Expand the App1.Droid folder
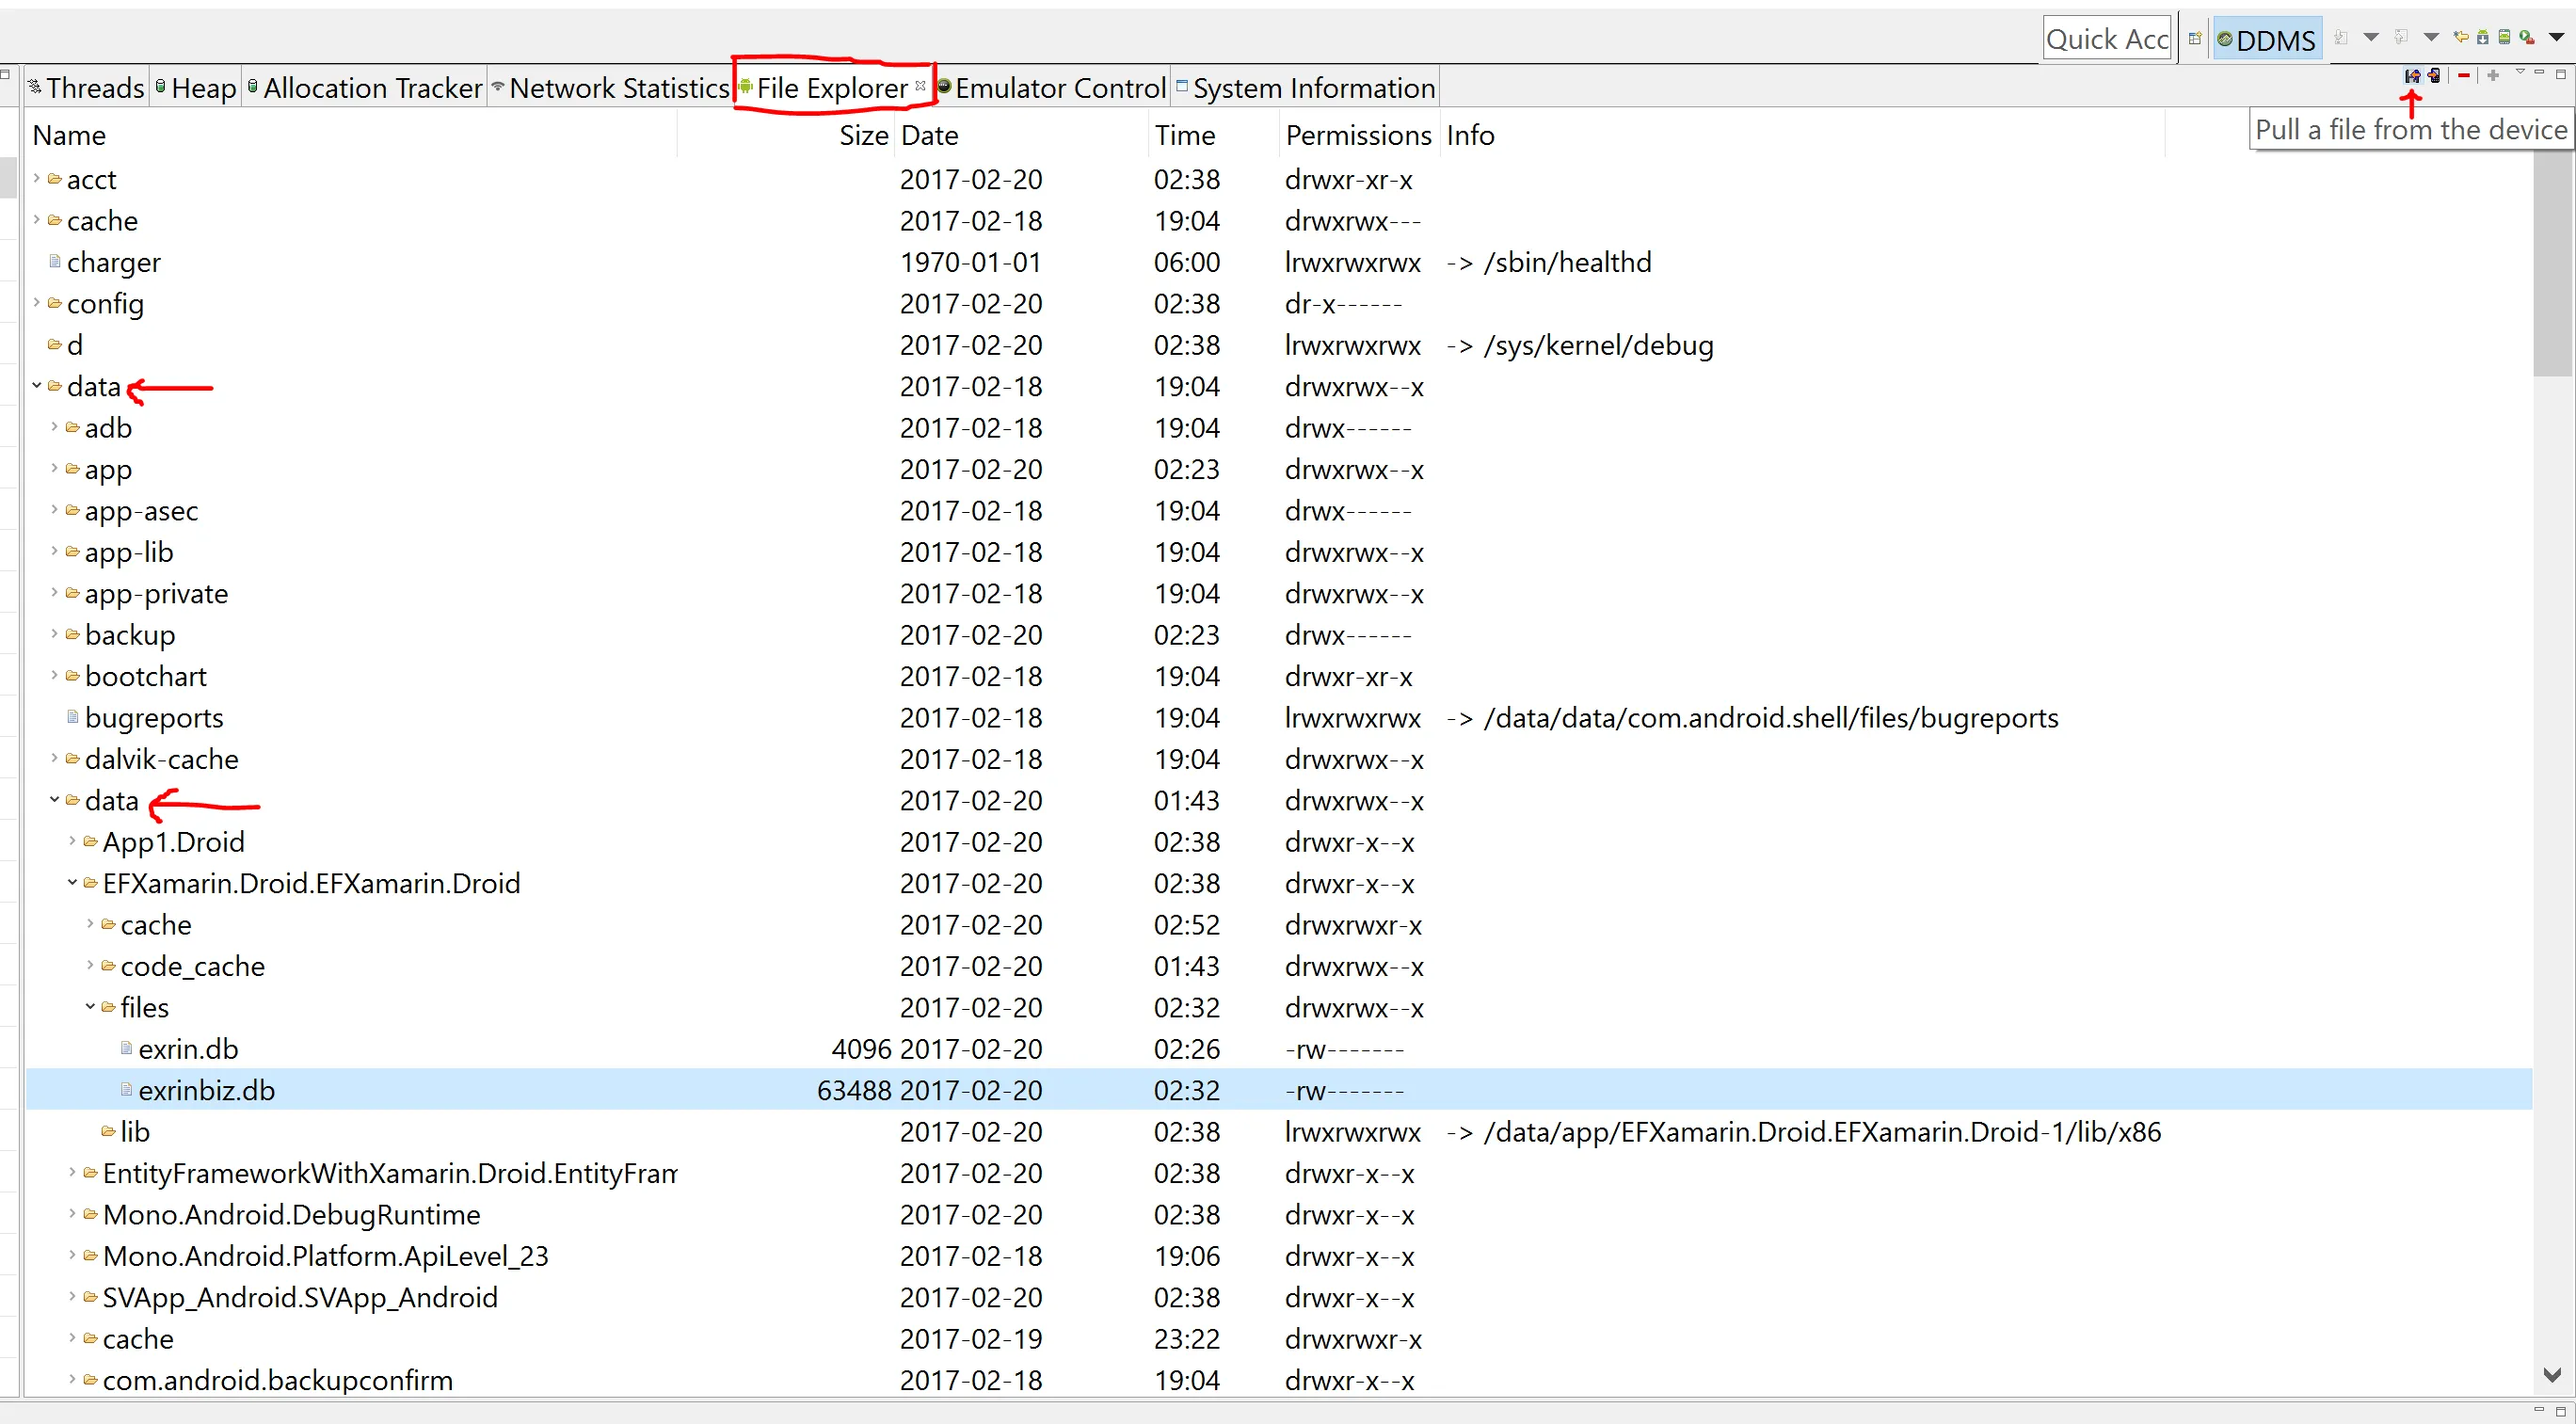The image size is (2576, 1424). pyautogui.click(x=72, y=842)
